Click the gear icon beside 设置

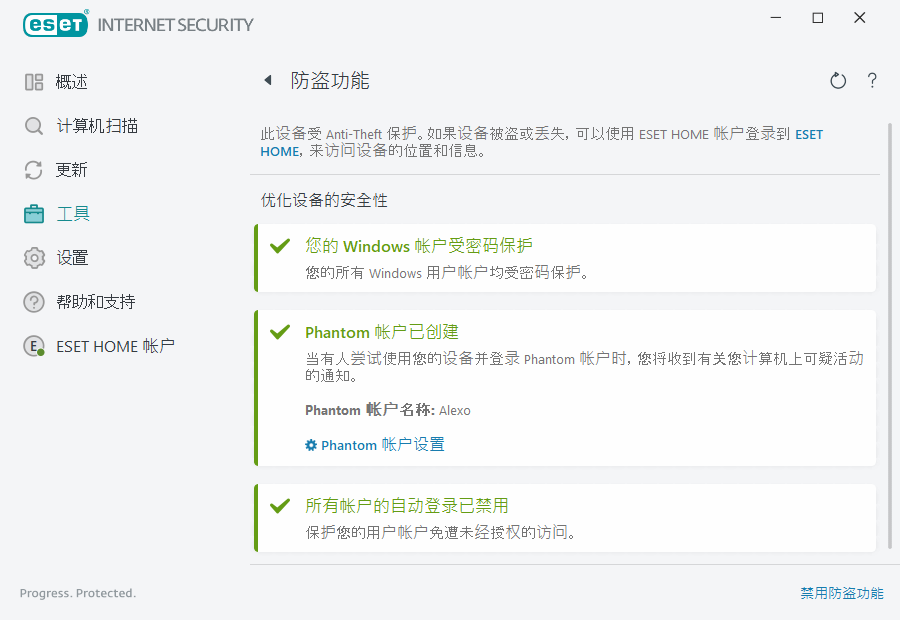pyautogui.click(x=34, y=258)
